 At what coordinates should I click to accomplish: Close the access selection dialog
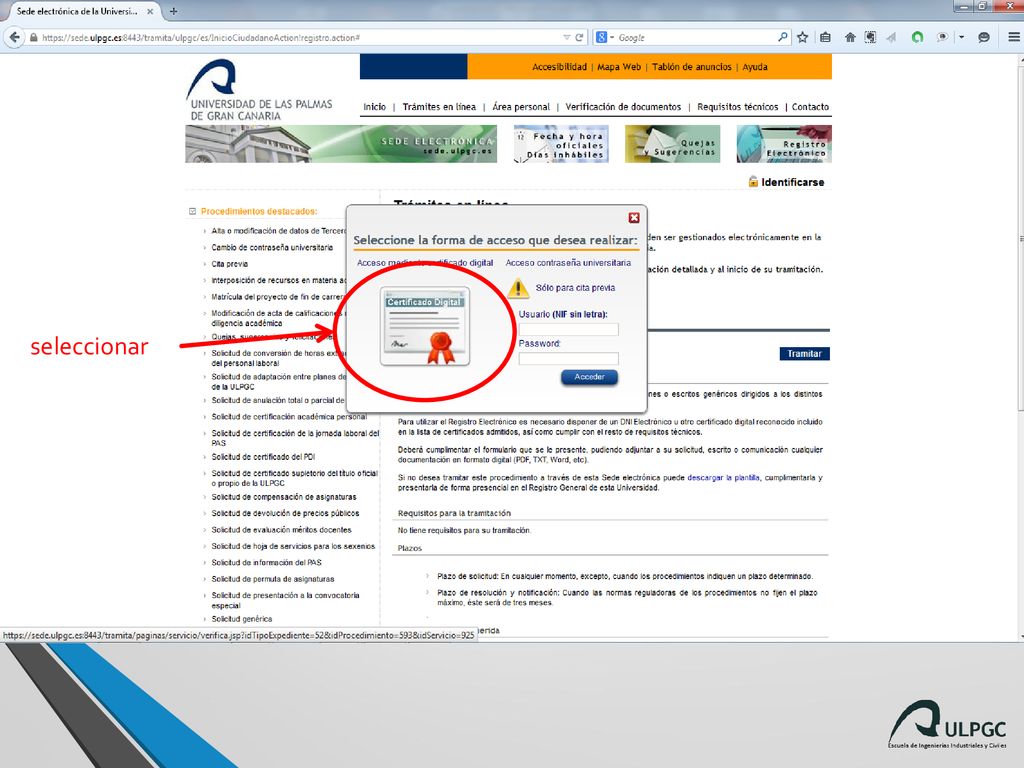click(633, 217)
